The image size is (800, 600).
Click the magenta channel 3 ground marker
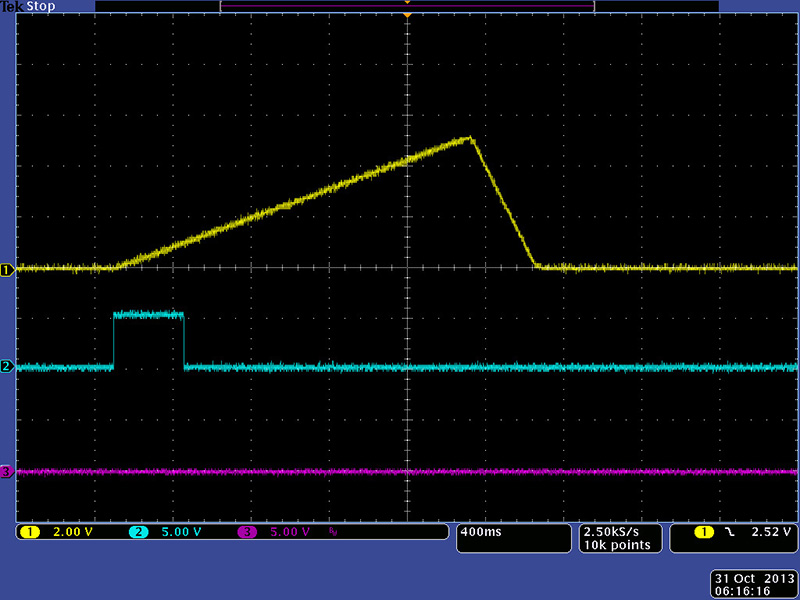tap(6, 471)
